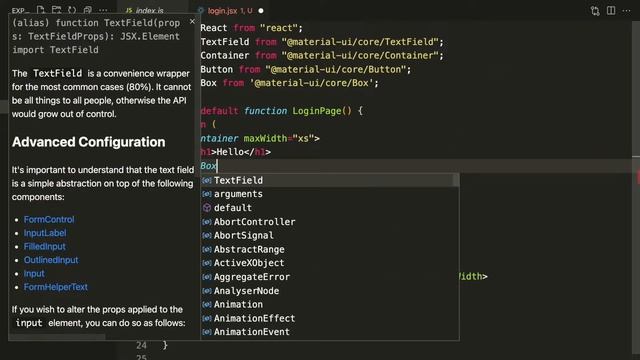Click the JS file icon on index.js tab
640x360 pixels.
129,11
